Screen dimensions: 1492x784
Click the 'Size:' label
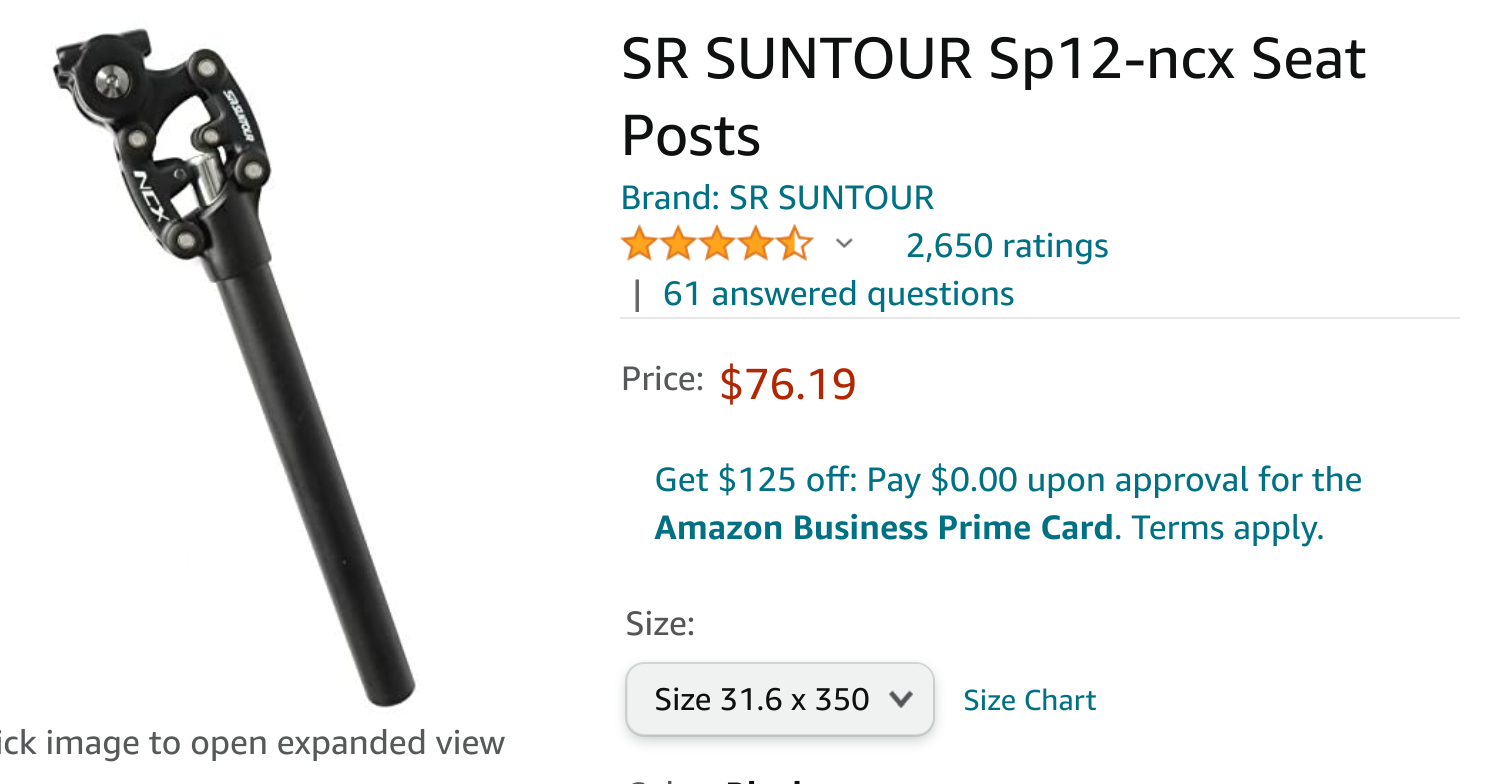[659, 623]
